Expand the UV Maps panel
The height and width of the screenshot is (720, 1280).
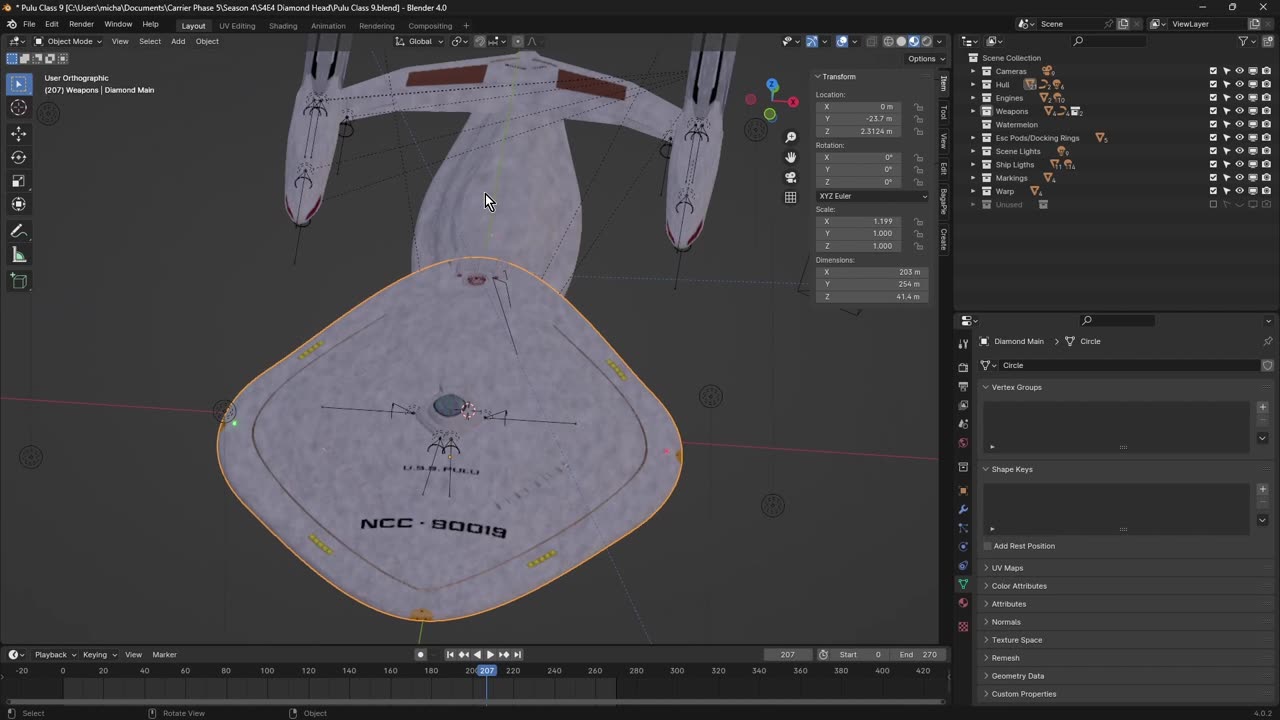1007,568
